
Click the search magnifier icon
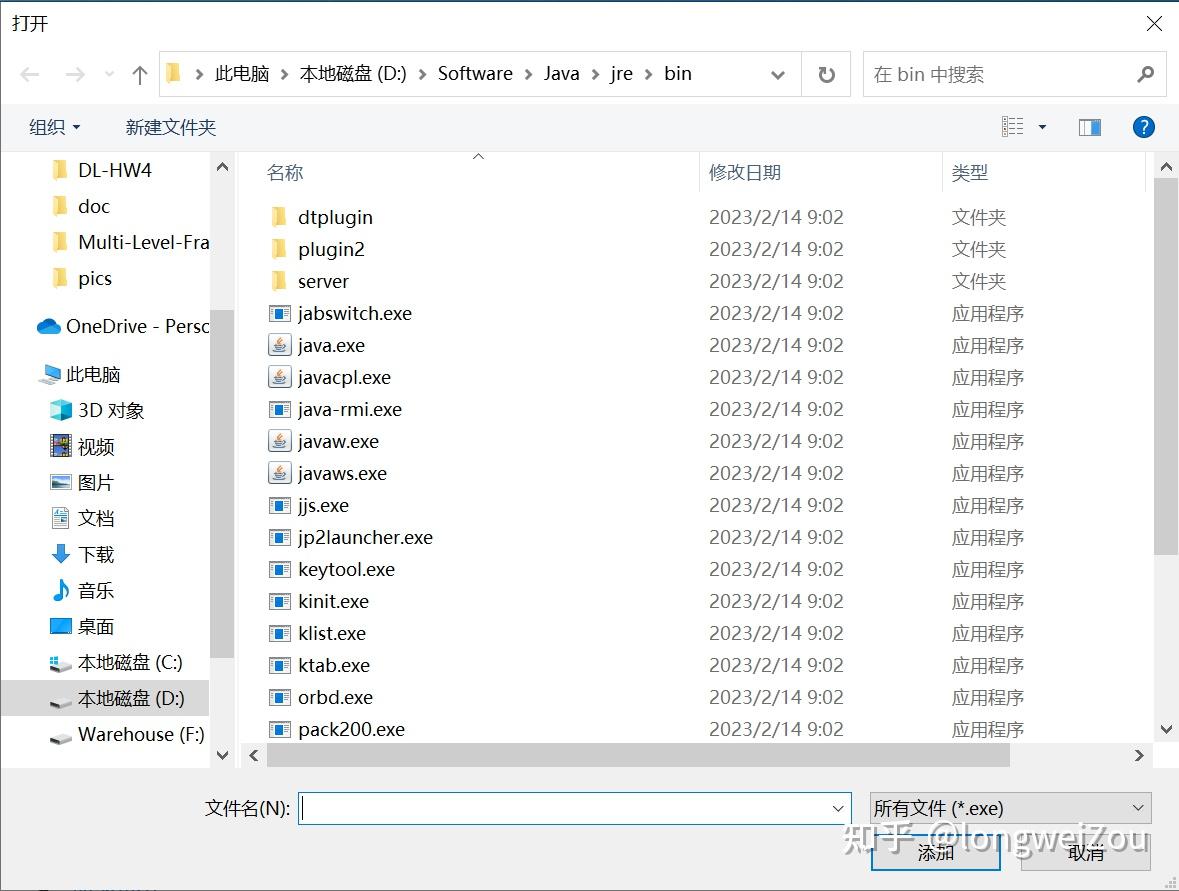click(x=1145, y=74)
